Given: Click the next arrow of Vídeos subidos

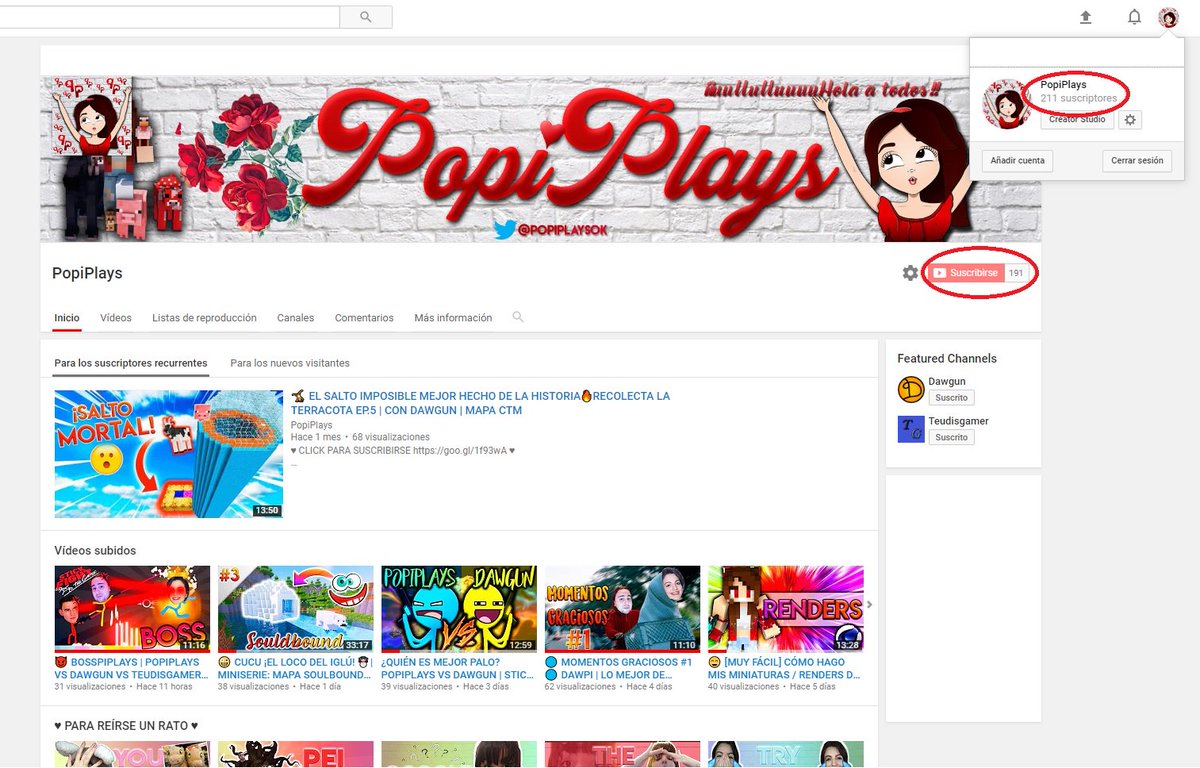Looking at the screenshot, I should 869,604.
